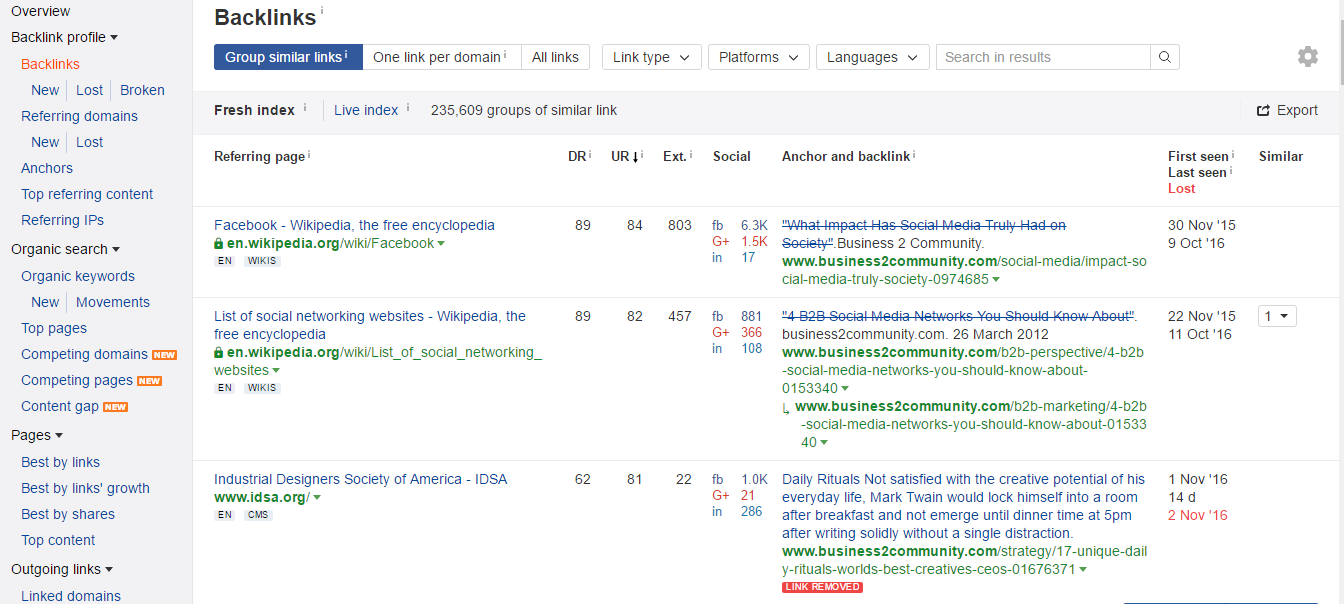Open Referring domains in the sidebar
The width and height of the screenshot is (1344, 604).
(x=79, y=116)
